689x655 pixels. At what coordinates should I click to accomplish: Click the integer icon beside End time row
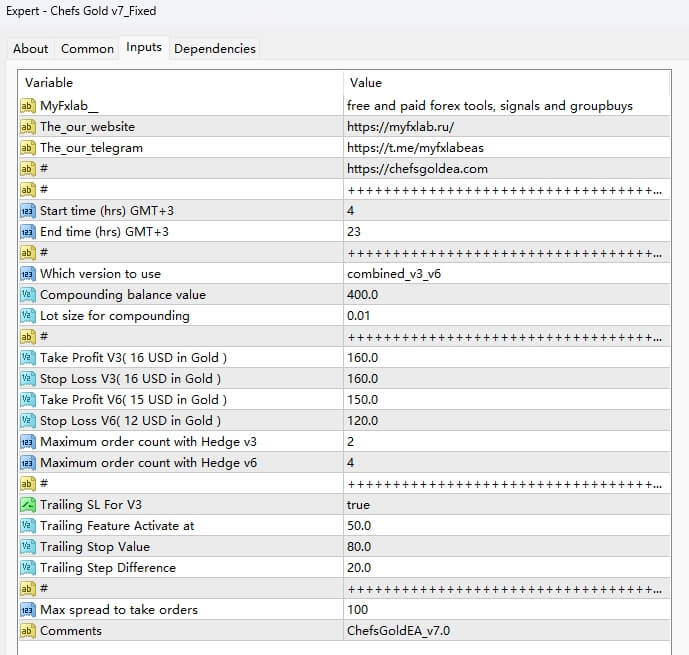[x=28, y=232]
